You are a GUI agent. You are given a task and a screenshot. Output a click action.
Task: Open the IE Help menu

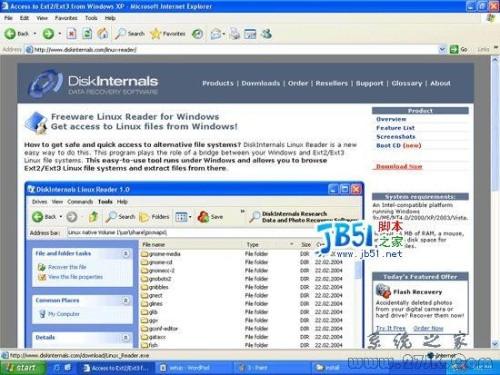[x=110, y=18]
